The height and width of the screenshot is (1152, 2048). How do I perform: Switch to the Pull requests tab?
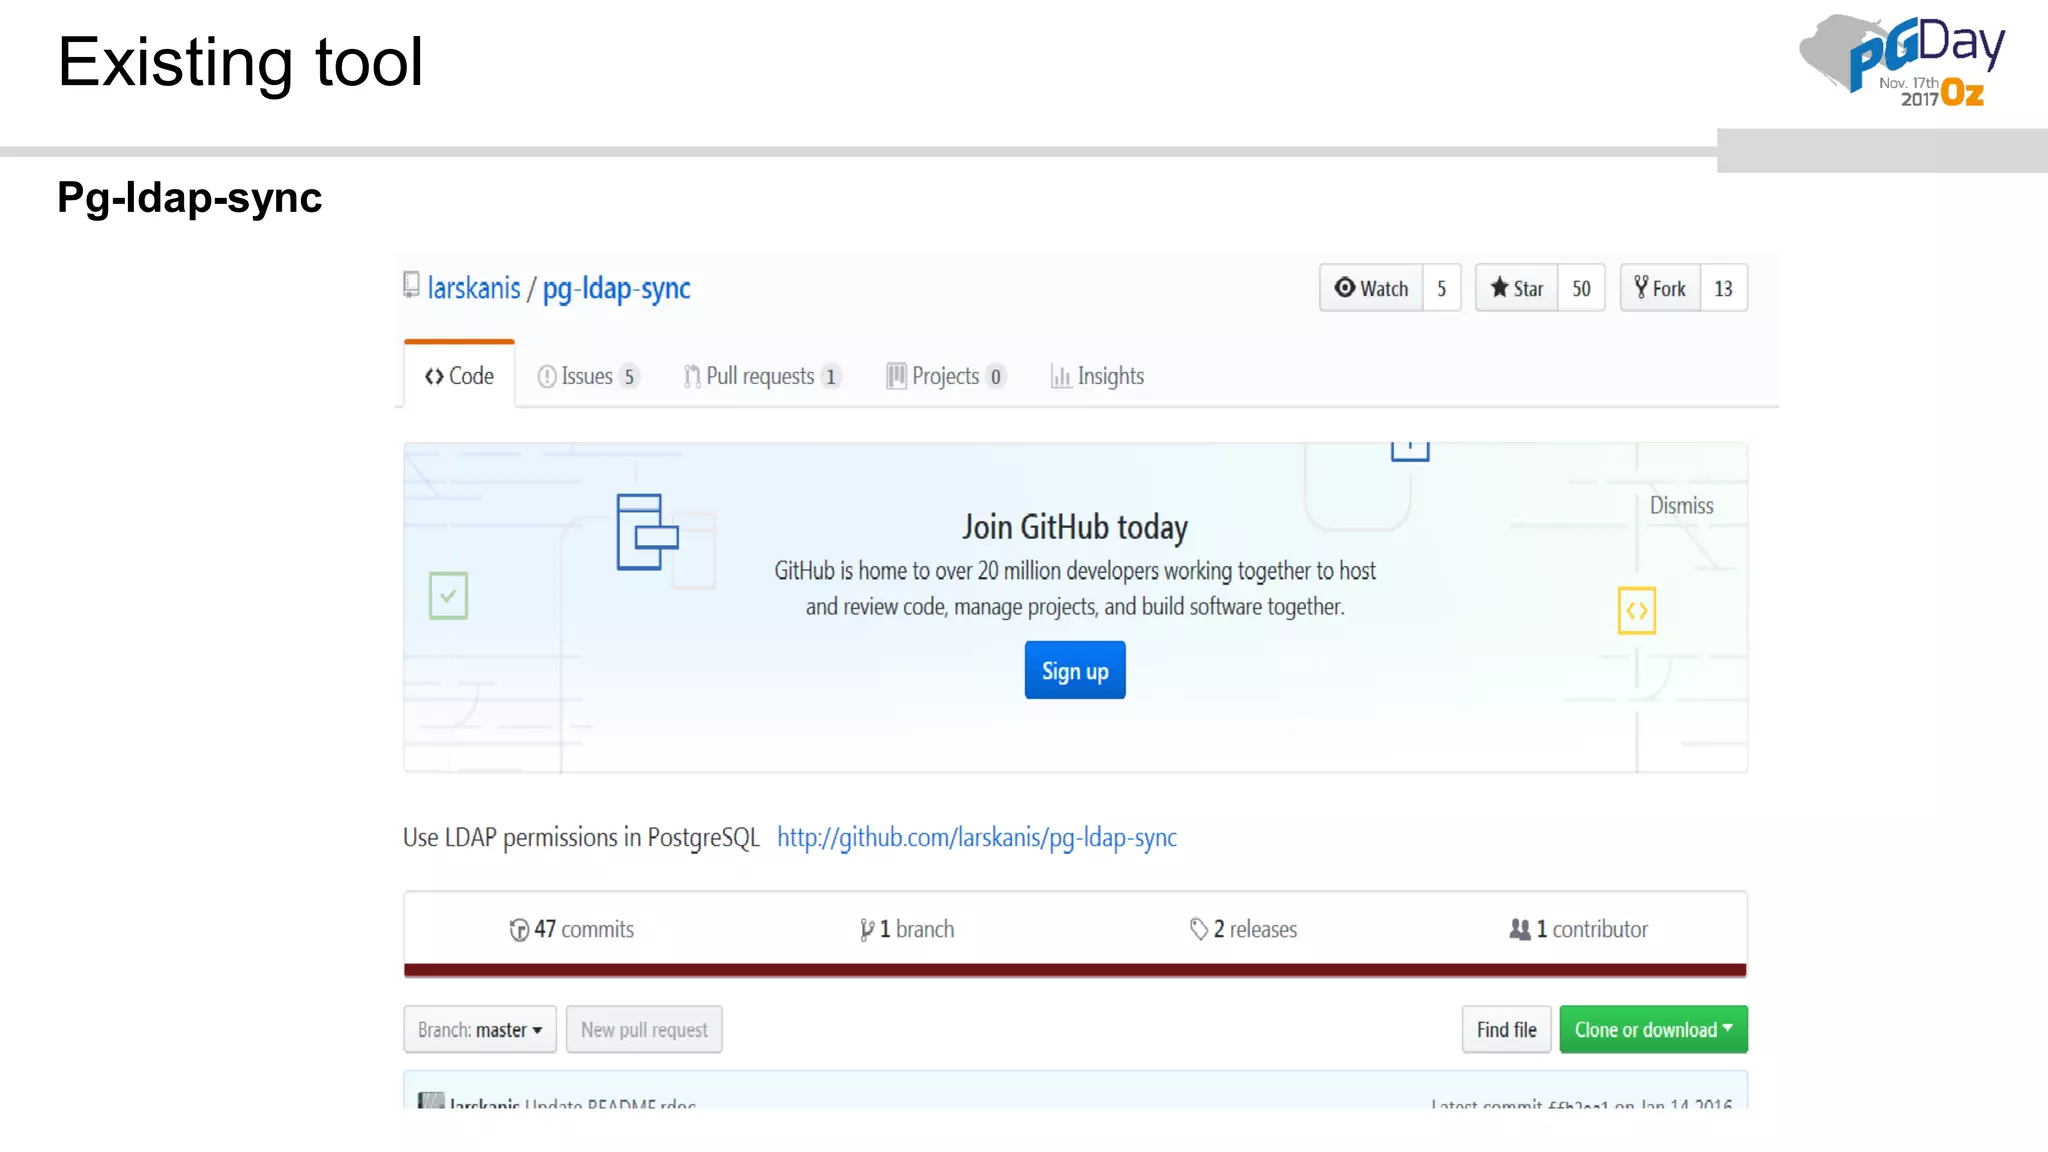pos(761,376)
